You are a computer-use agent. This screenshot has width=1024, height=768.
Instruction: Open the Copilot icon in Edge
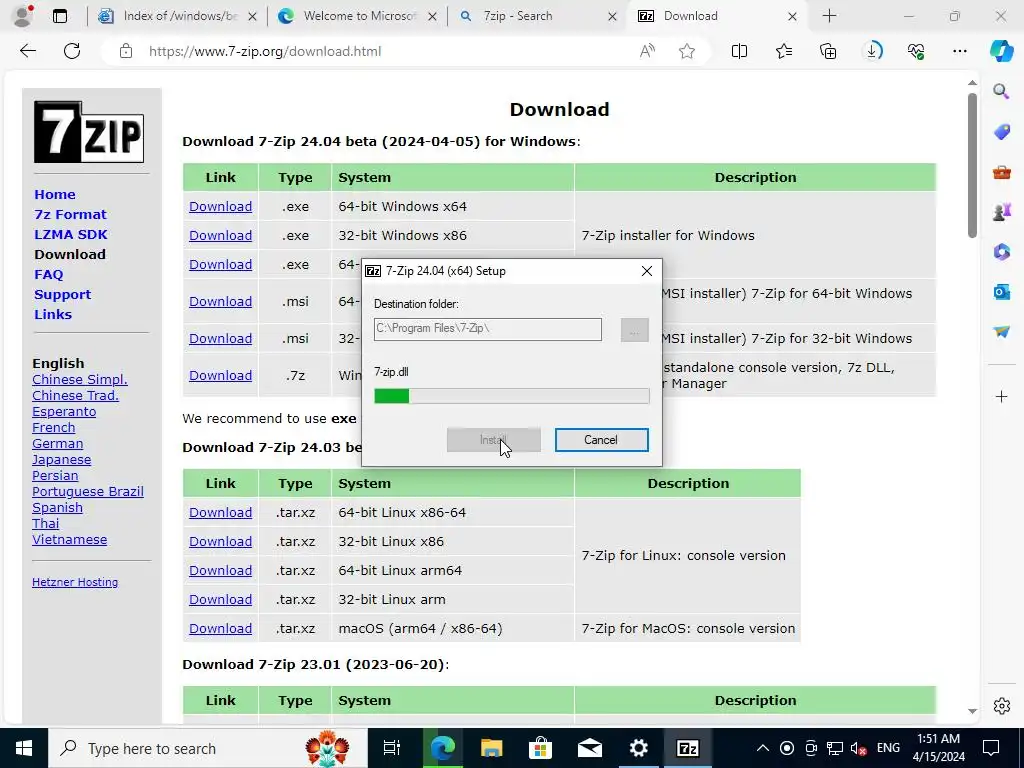pos(1001,51)
